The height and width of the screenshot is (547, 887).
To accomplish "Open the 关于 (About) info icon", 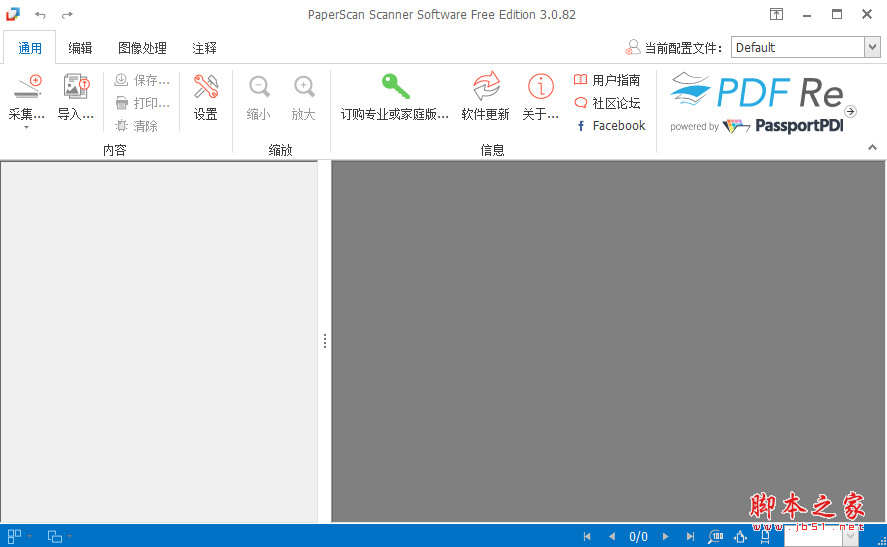I will 541,87.
